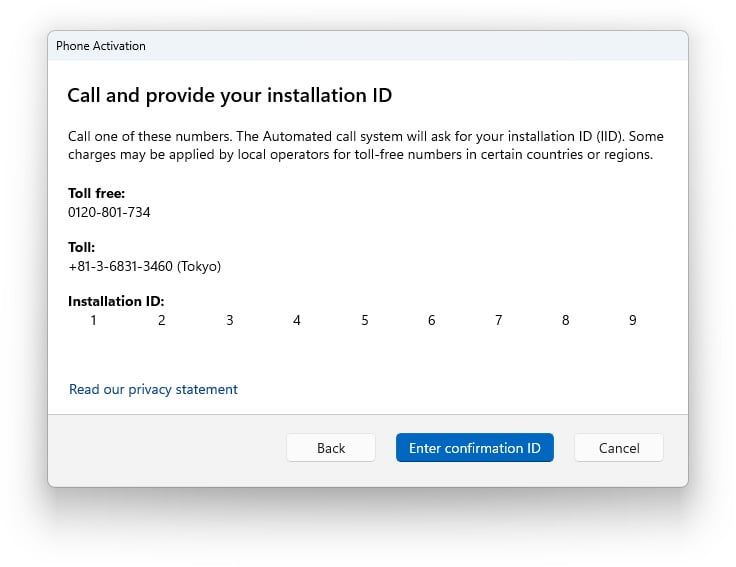The height and width of the screenshot is (567, 736).
Task: Click the heading Call and provide your installation ID
Action: pos(229,96)
